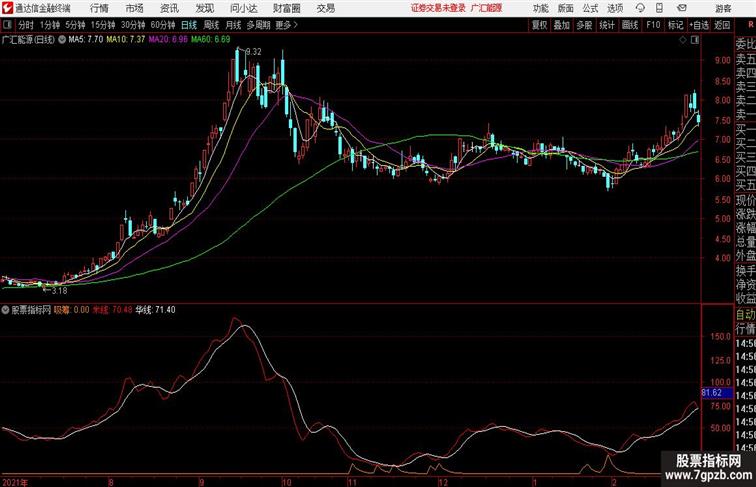
Task: Toggle side panel icon beside the diamond
Action: [x=695, y=40]
